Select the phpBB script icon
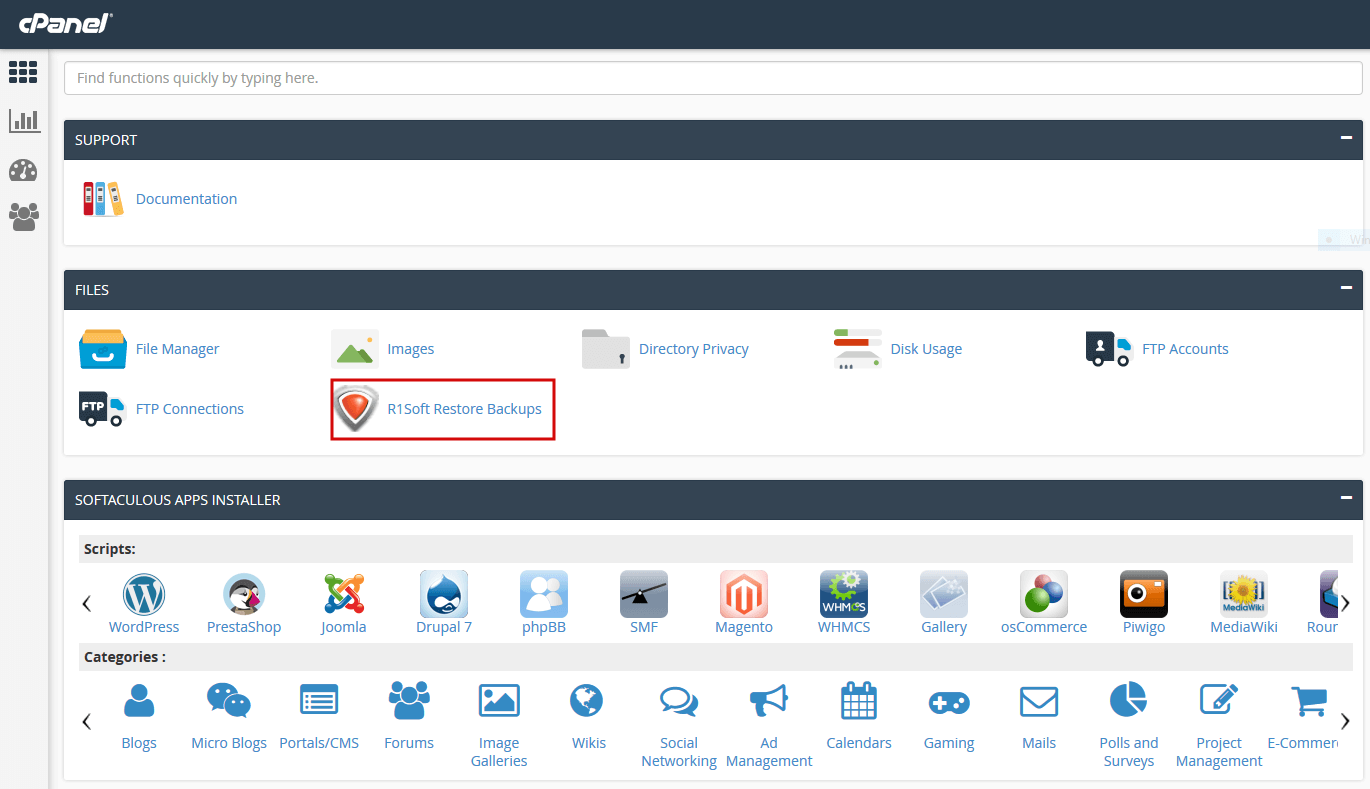Viewport: 1370px width, 789px height. pos(543,592)
